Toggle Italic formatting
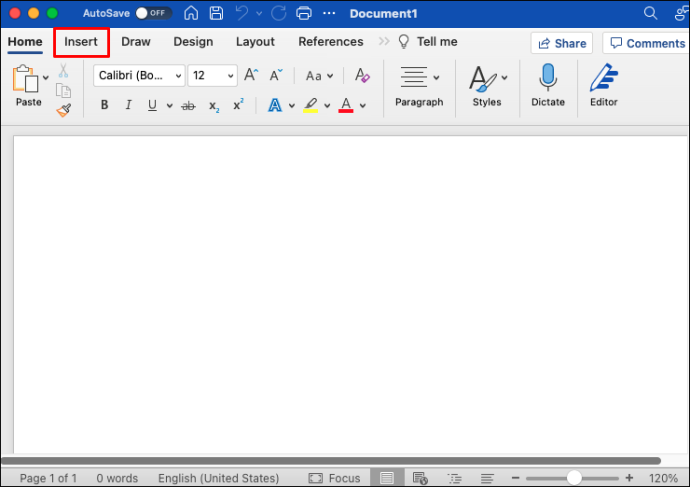Viewport: 690px width, 487px height. (128, 105)
